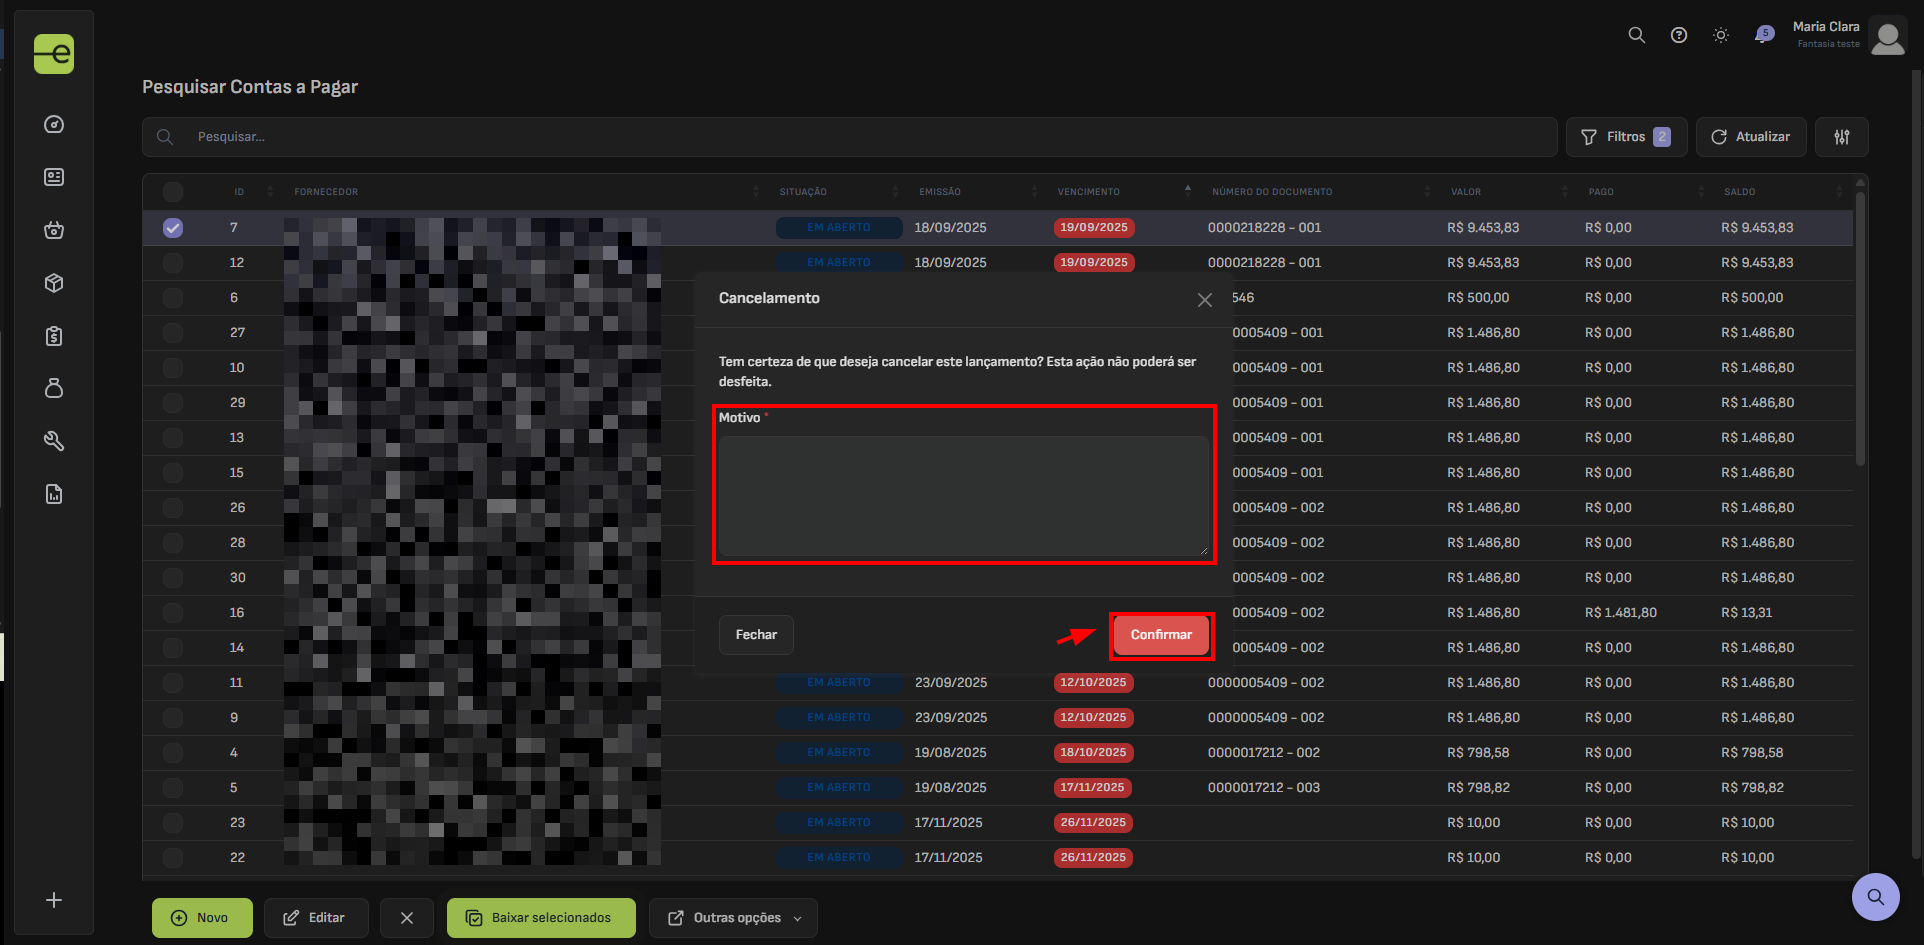Check the checkbox for row ID 22

[x=173, y=858]
